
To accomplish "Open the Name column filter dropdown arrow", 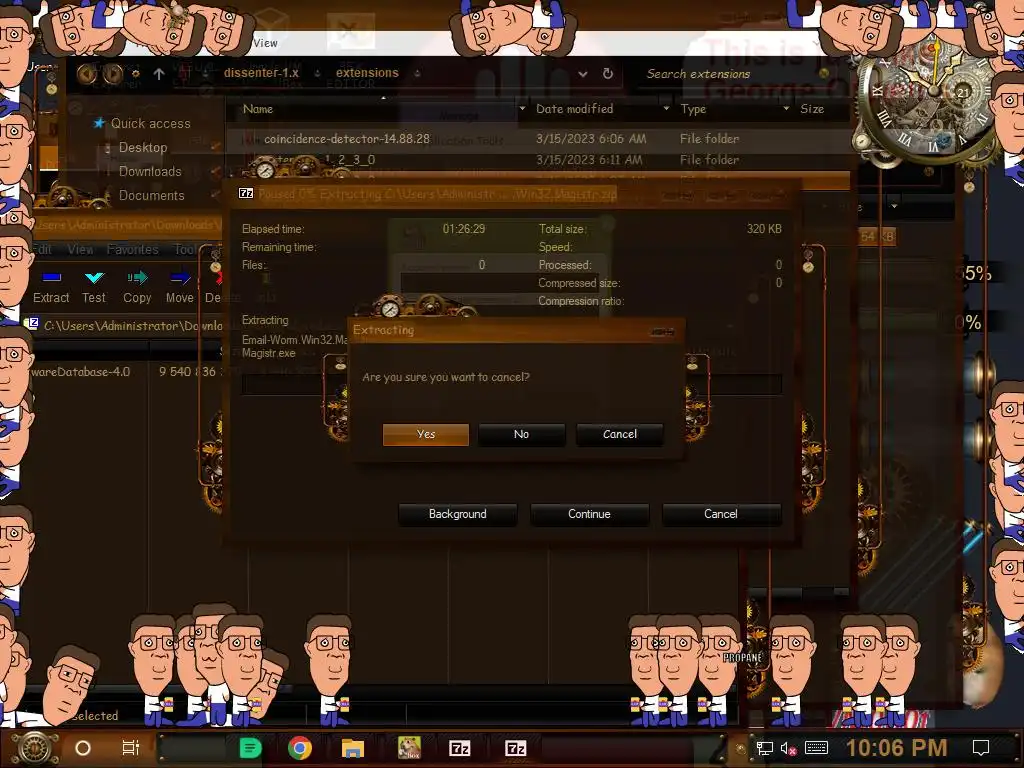I will tap(522, 108).
